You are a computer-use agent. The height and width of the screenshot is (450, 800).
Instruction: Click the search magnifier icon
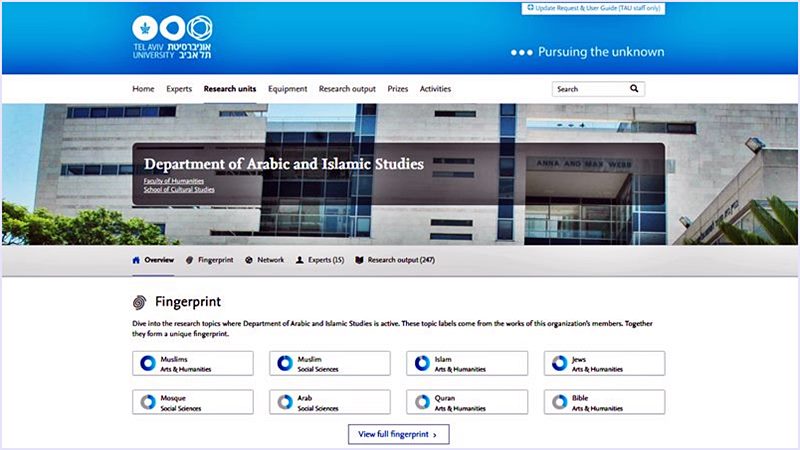634,89
